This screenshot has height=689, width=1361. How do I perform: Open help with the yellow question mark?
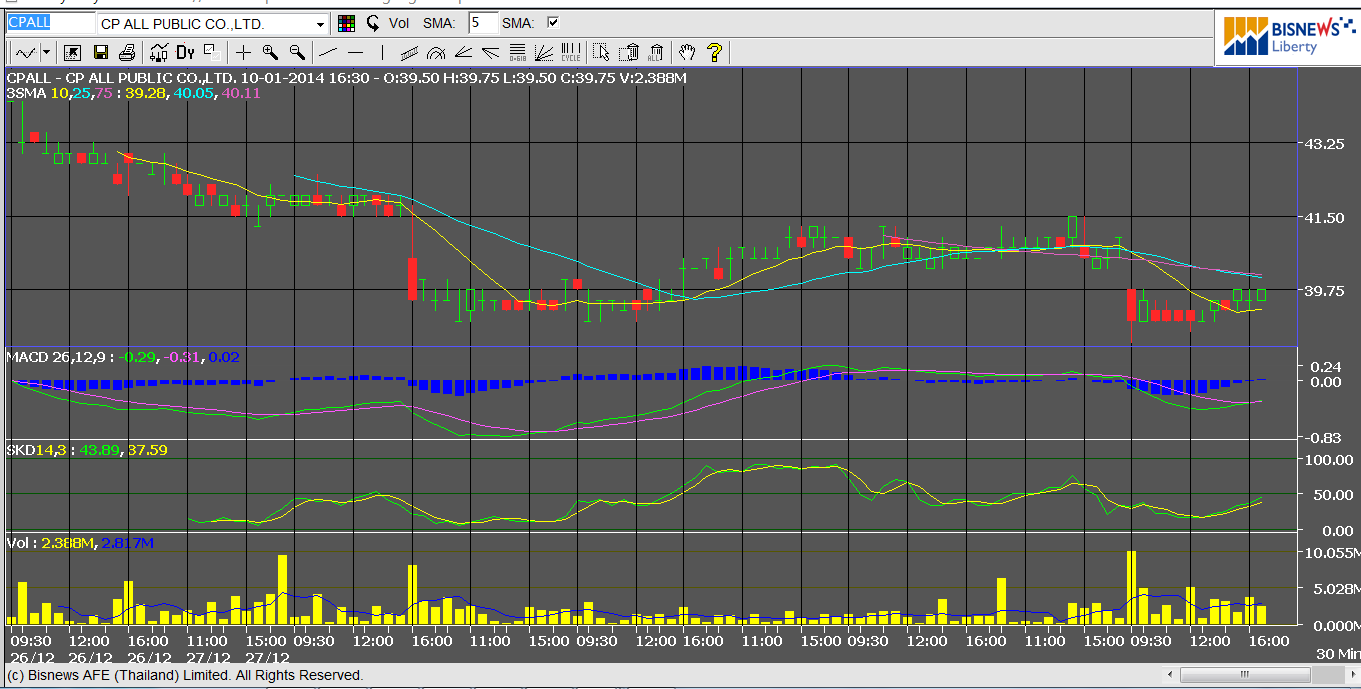[x=714, y=52]
